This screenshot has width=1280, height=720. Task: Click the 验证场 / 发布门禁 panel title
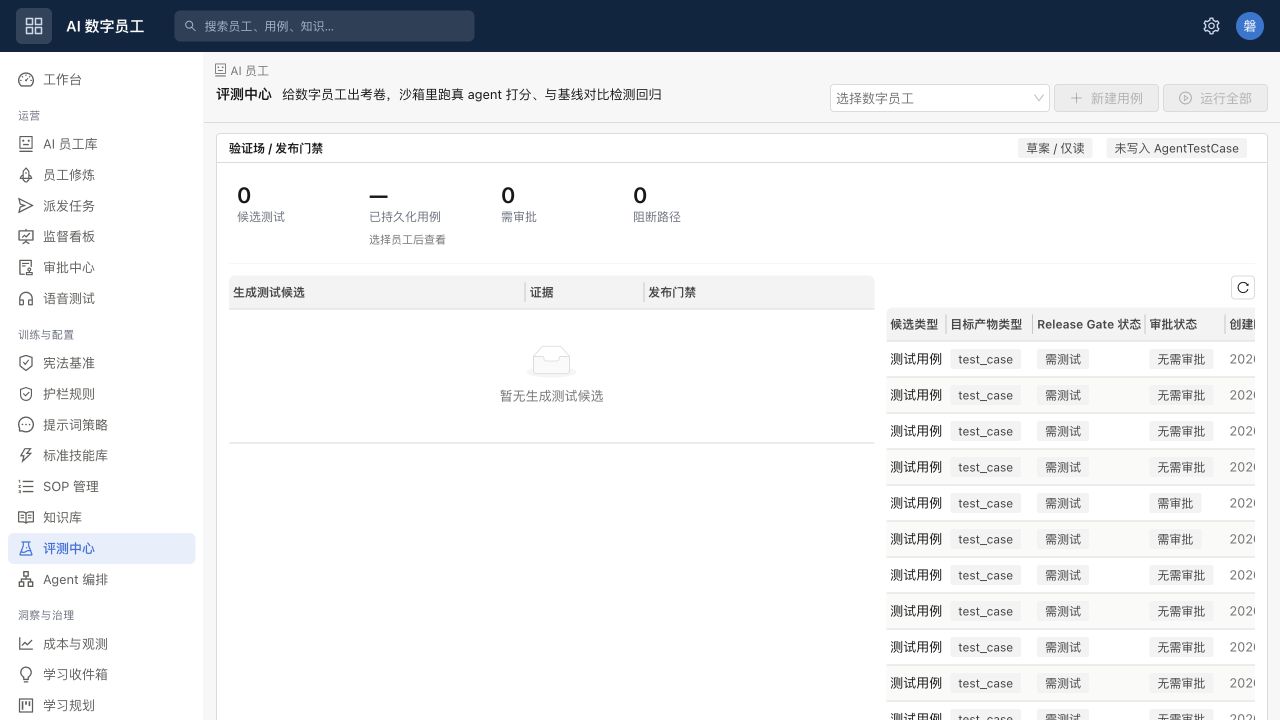(276, 148)
